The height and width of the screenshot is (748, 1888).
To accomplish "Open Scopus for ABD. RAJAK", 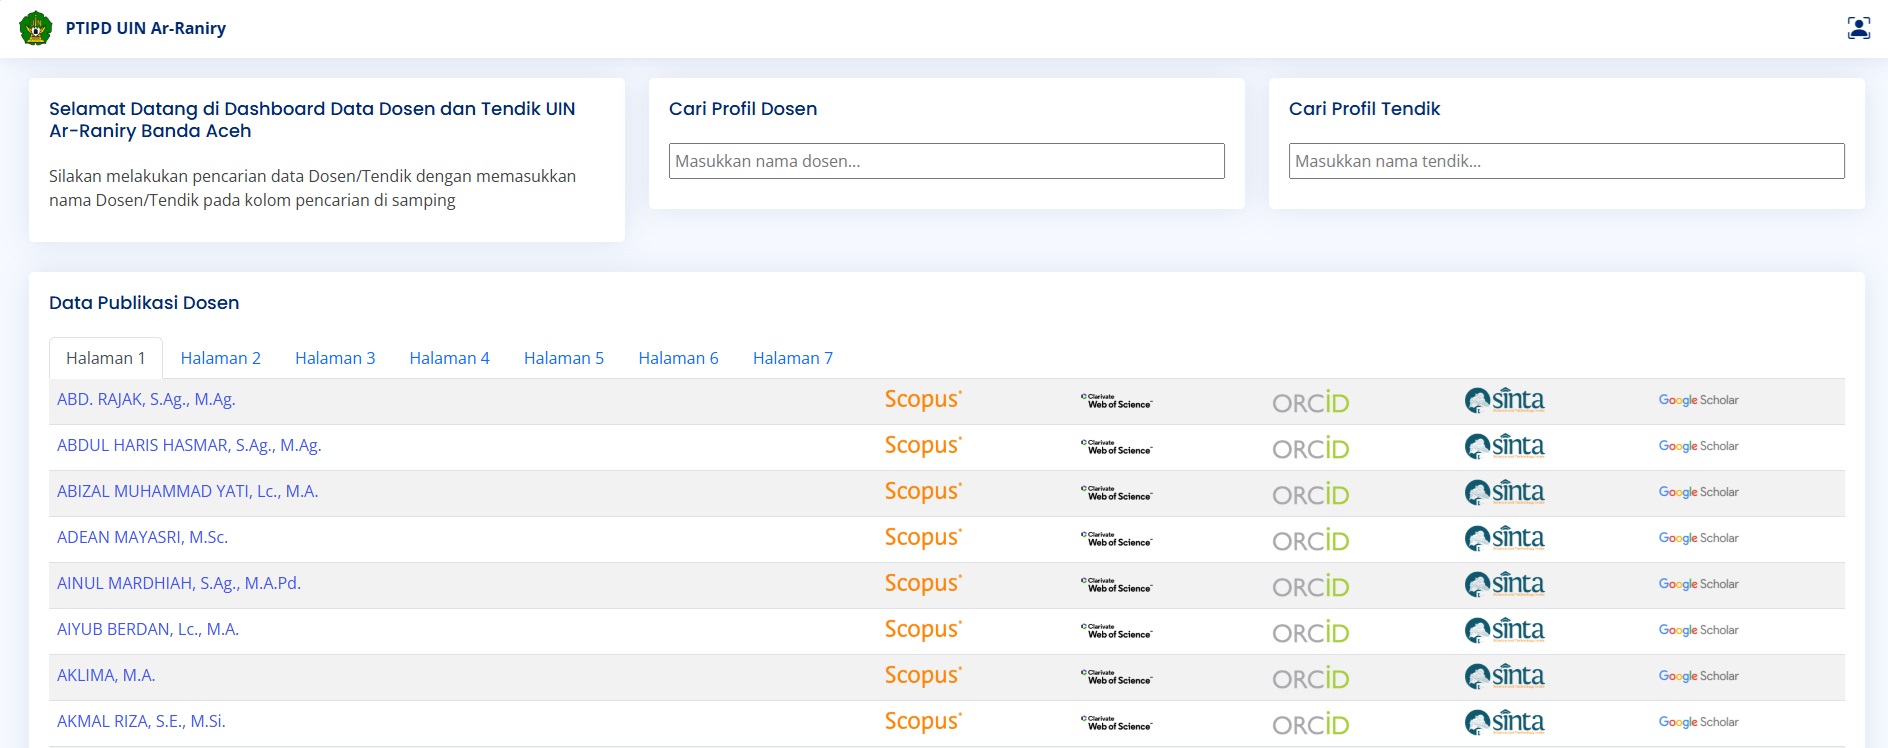I will pos(923,400).
